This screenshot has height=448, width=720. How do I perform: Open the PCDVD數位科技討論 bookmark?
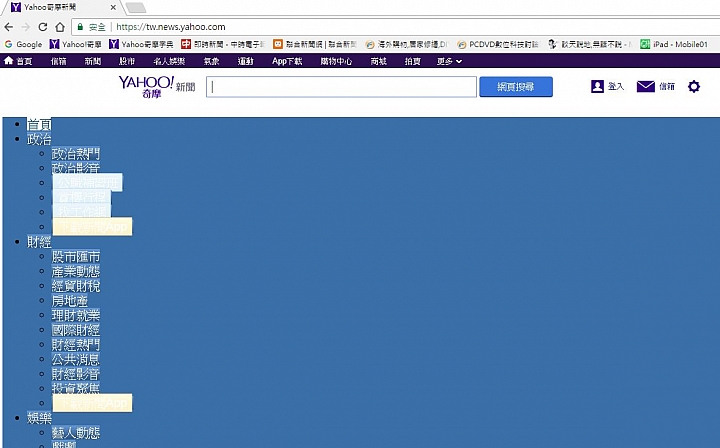(x=498, y=44)
